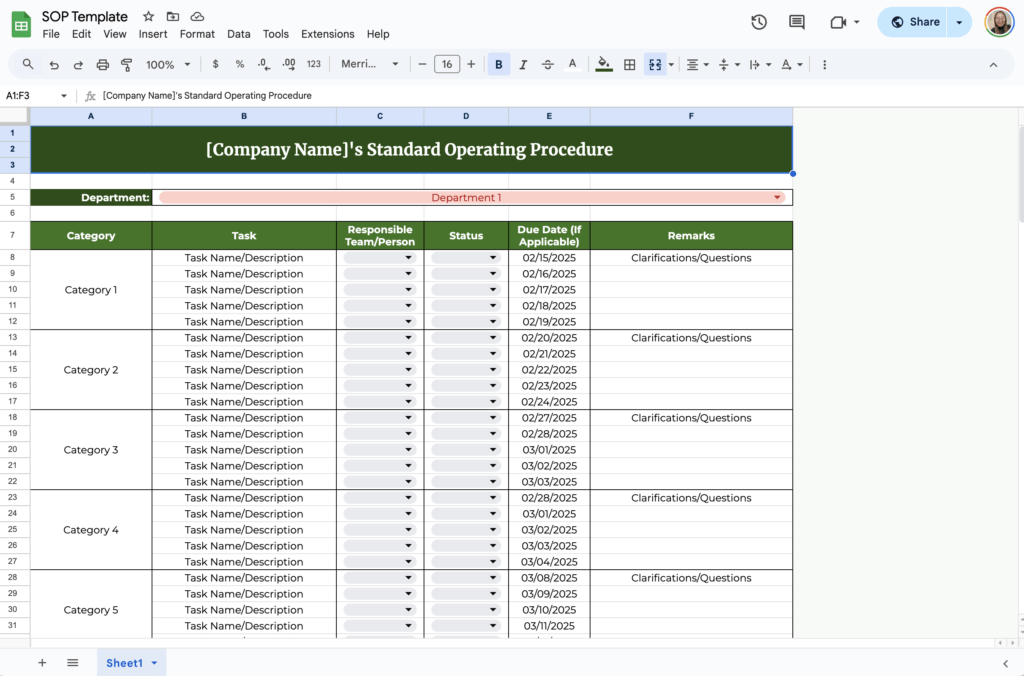1024x676 pixels.
Task: Select the Category 3 merged cell
Action: (x=91, y=449)
